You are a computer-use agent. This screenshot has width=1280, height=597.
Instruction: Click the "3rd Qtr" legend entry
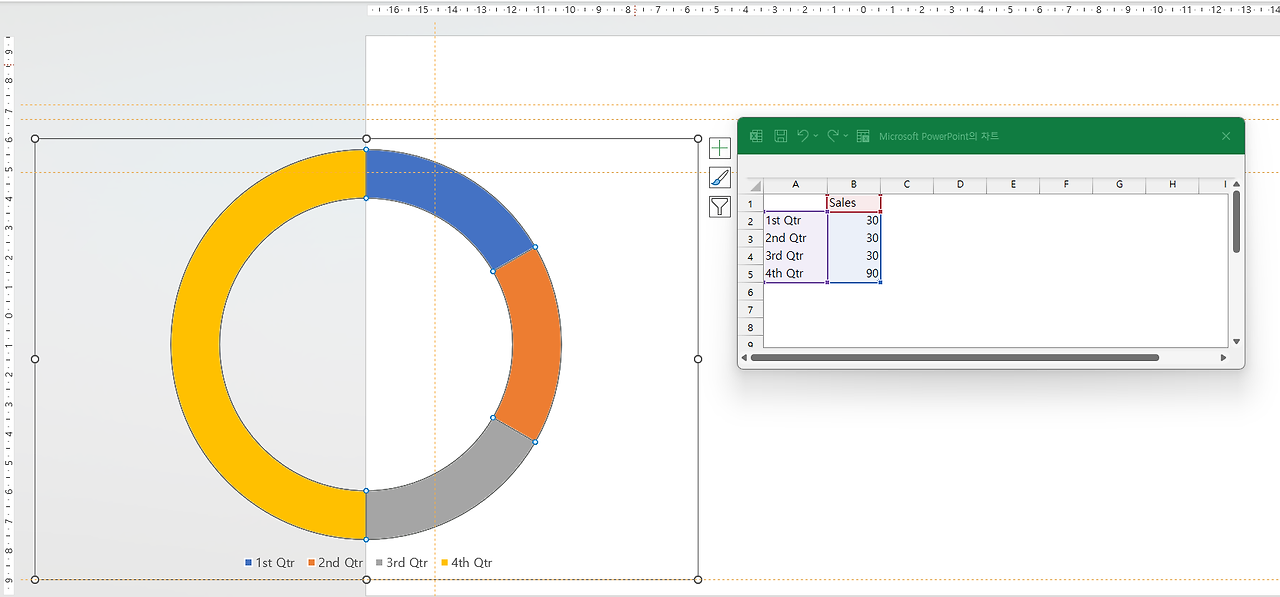(402, 563)
